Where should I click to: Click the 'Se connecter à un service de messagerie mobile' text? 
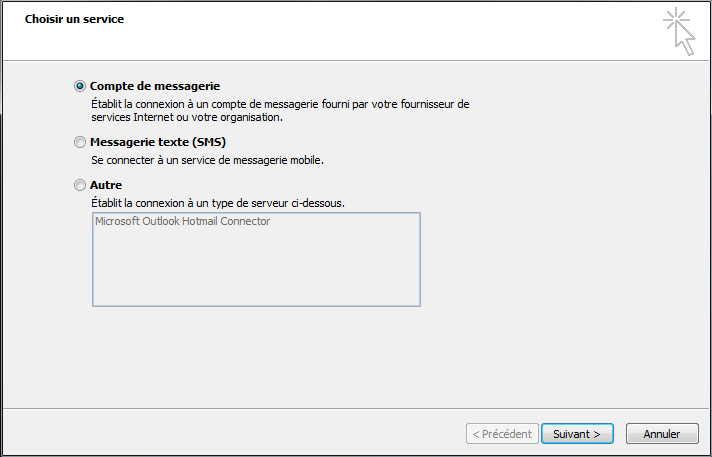(x=208, y=160)
